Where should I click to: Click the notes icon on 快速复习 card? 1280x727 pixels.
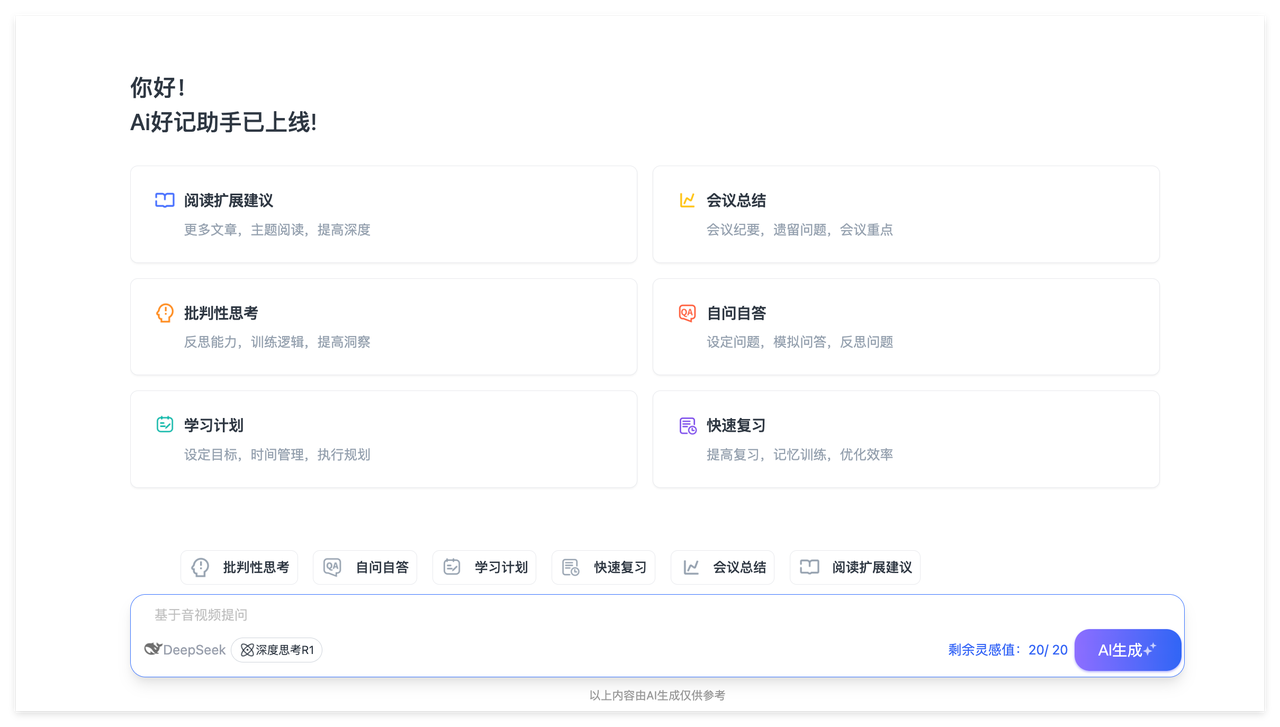(x=687, y=426)
